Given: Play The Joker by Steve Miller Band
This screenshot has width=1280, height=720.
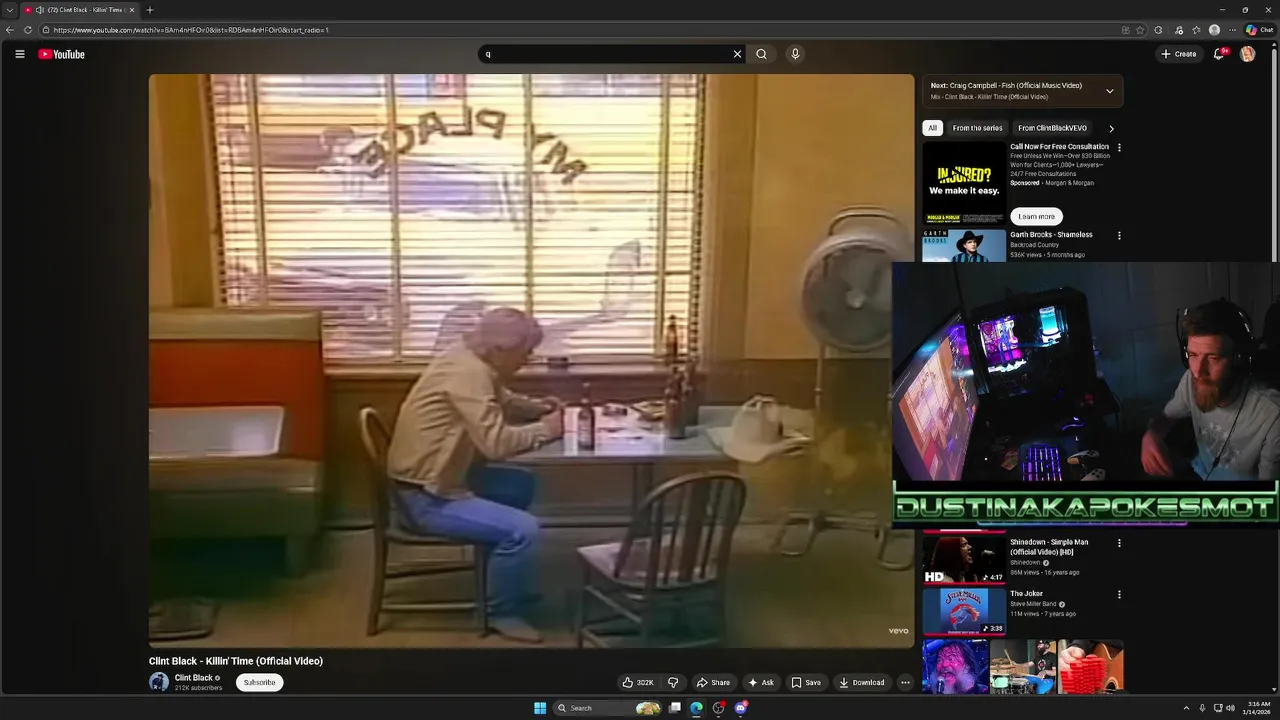Looking at the screenshot, I should pyautogui.click(x=1026, y=594).
